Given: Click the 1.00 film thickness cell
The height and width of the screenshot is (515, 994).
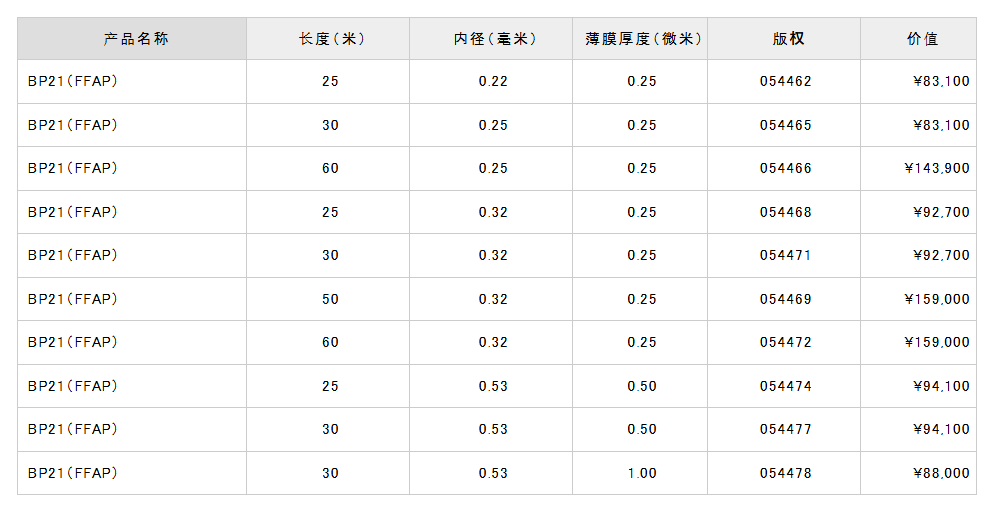Looking at the screenshot, I should tap(642, 473).
